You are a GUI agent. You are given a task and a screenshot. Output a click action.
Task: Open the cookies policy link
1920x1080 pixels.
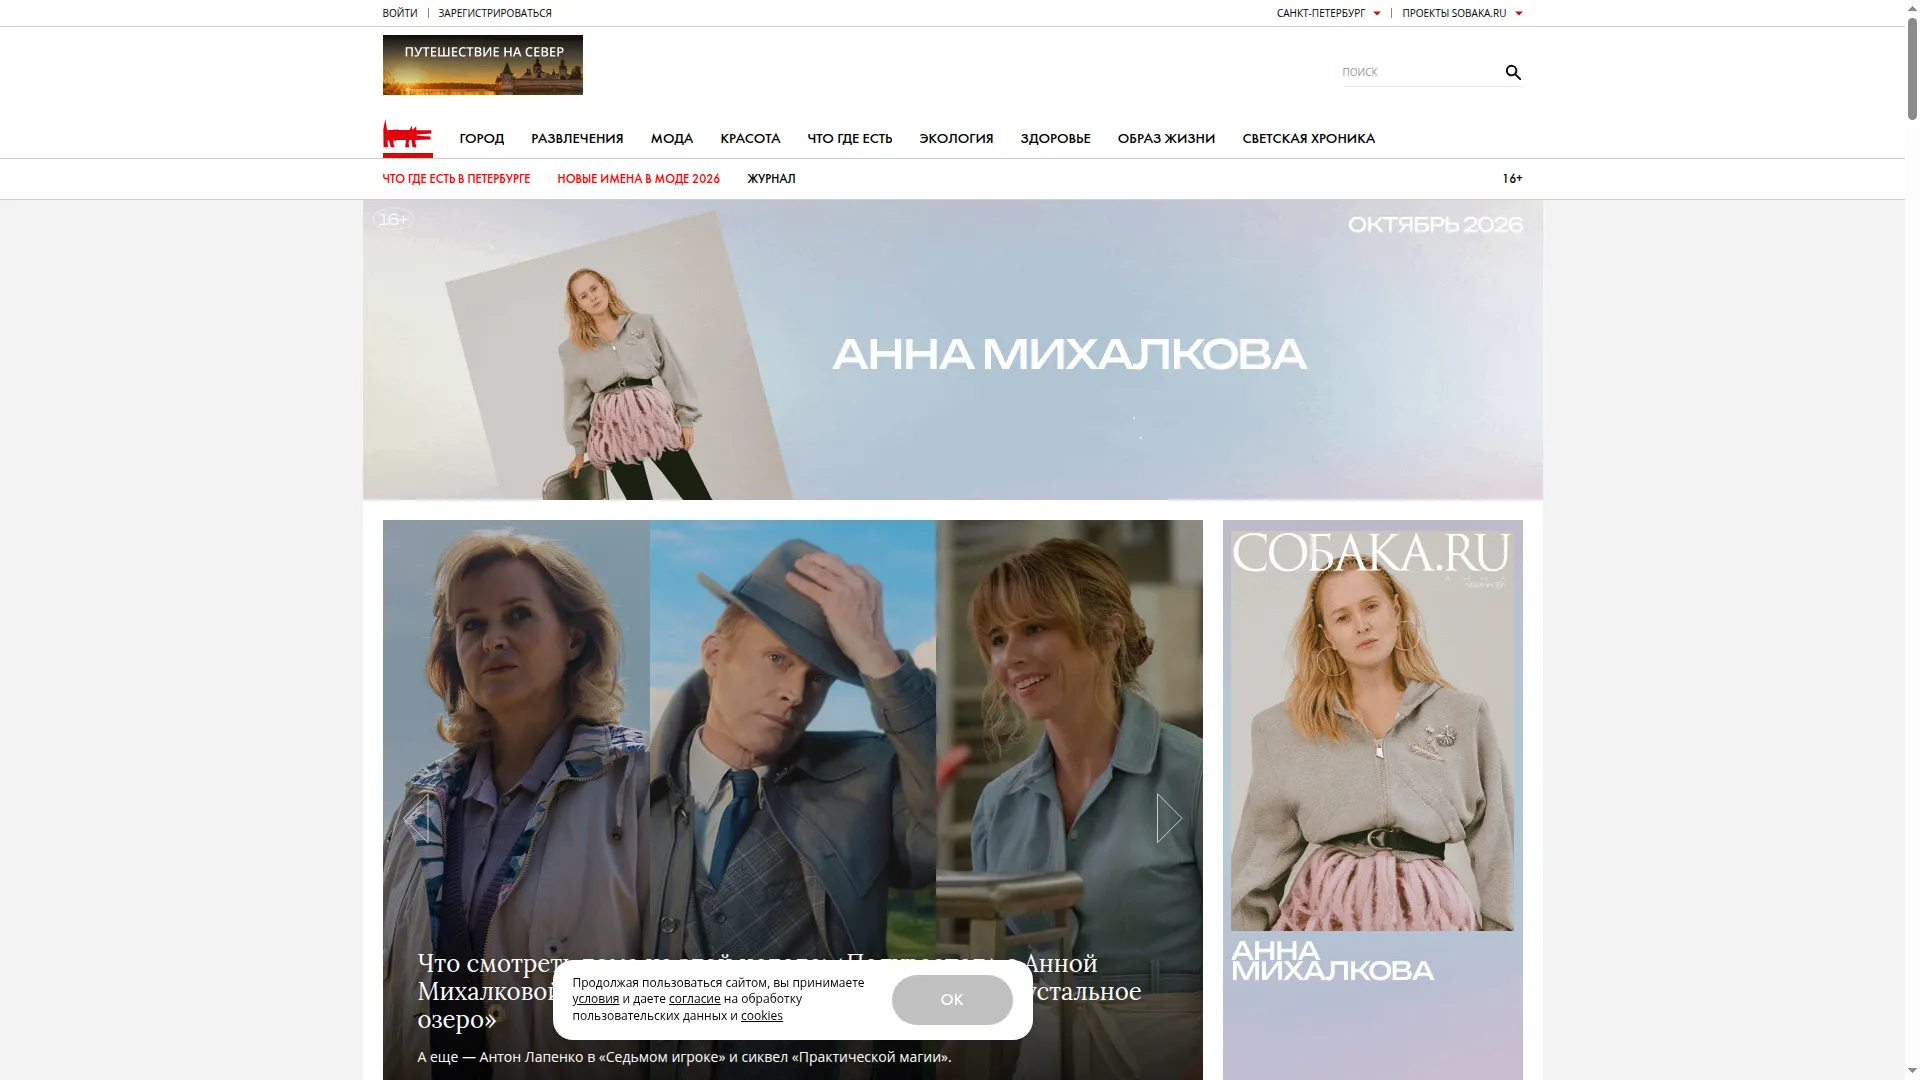pos(762,1016)
